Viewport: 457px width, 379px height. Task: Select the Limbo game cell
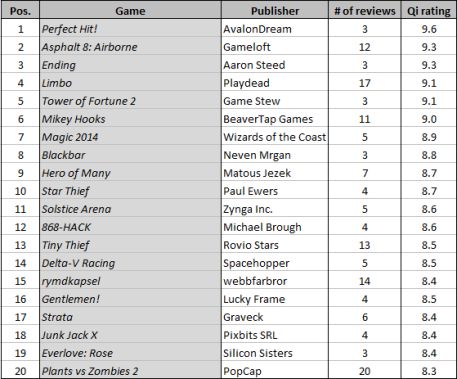tap(130, 83)
